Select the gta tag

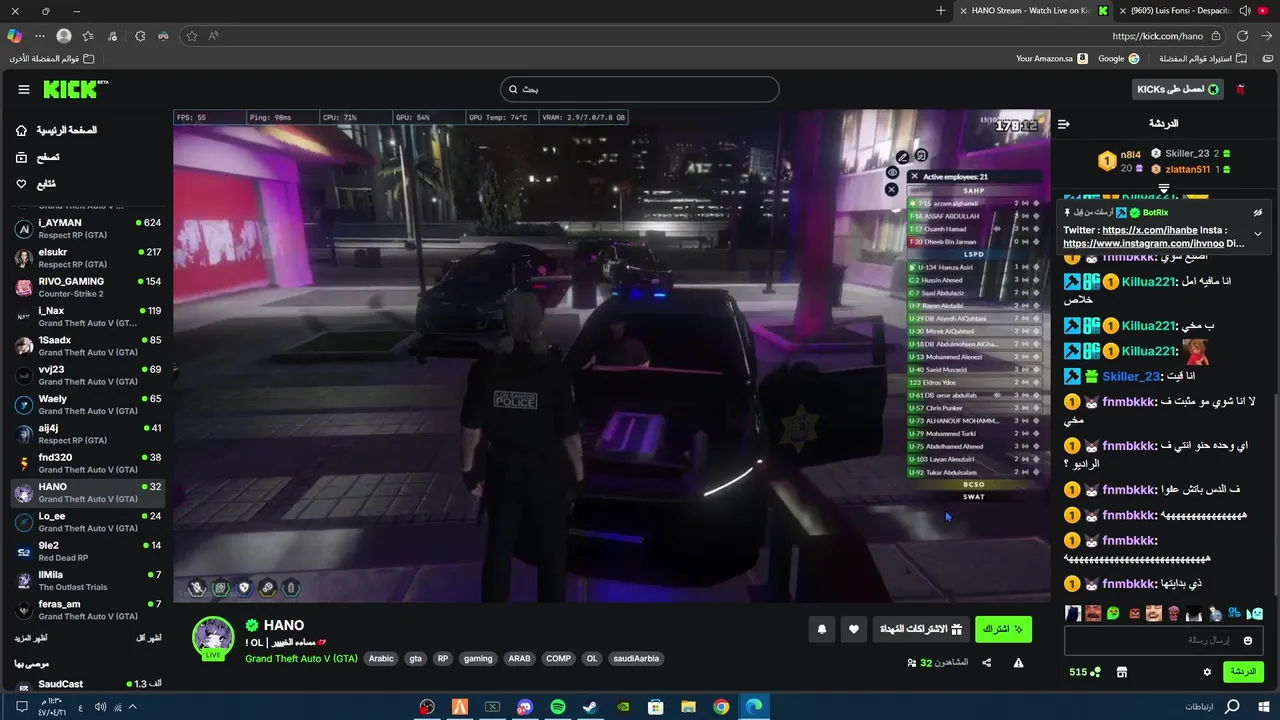tap(415, 659)
